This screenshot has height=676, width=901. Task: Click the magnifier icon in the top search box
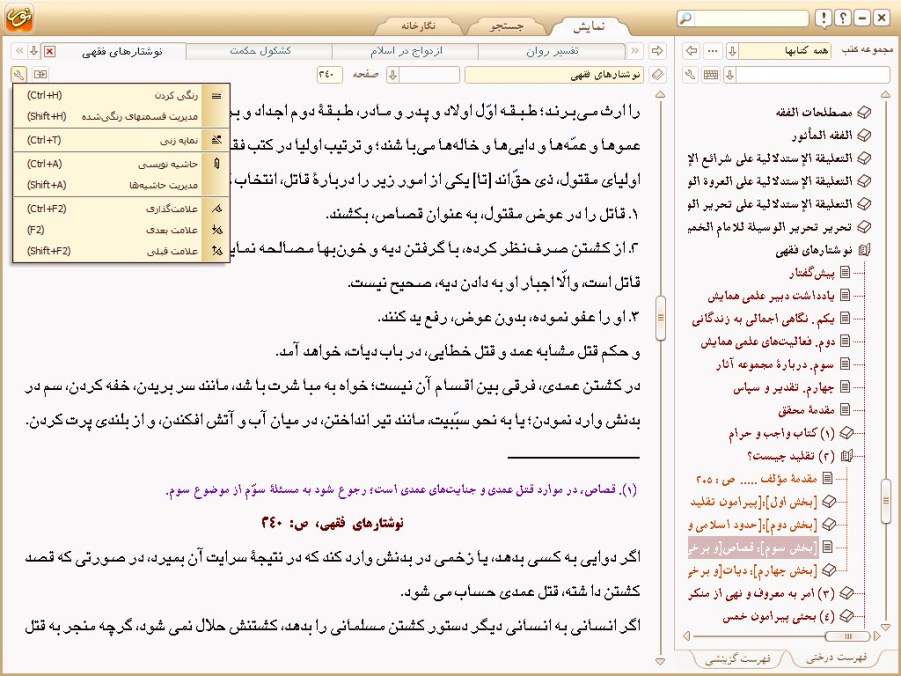tap(686, 18)
